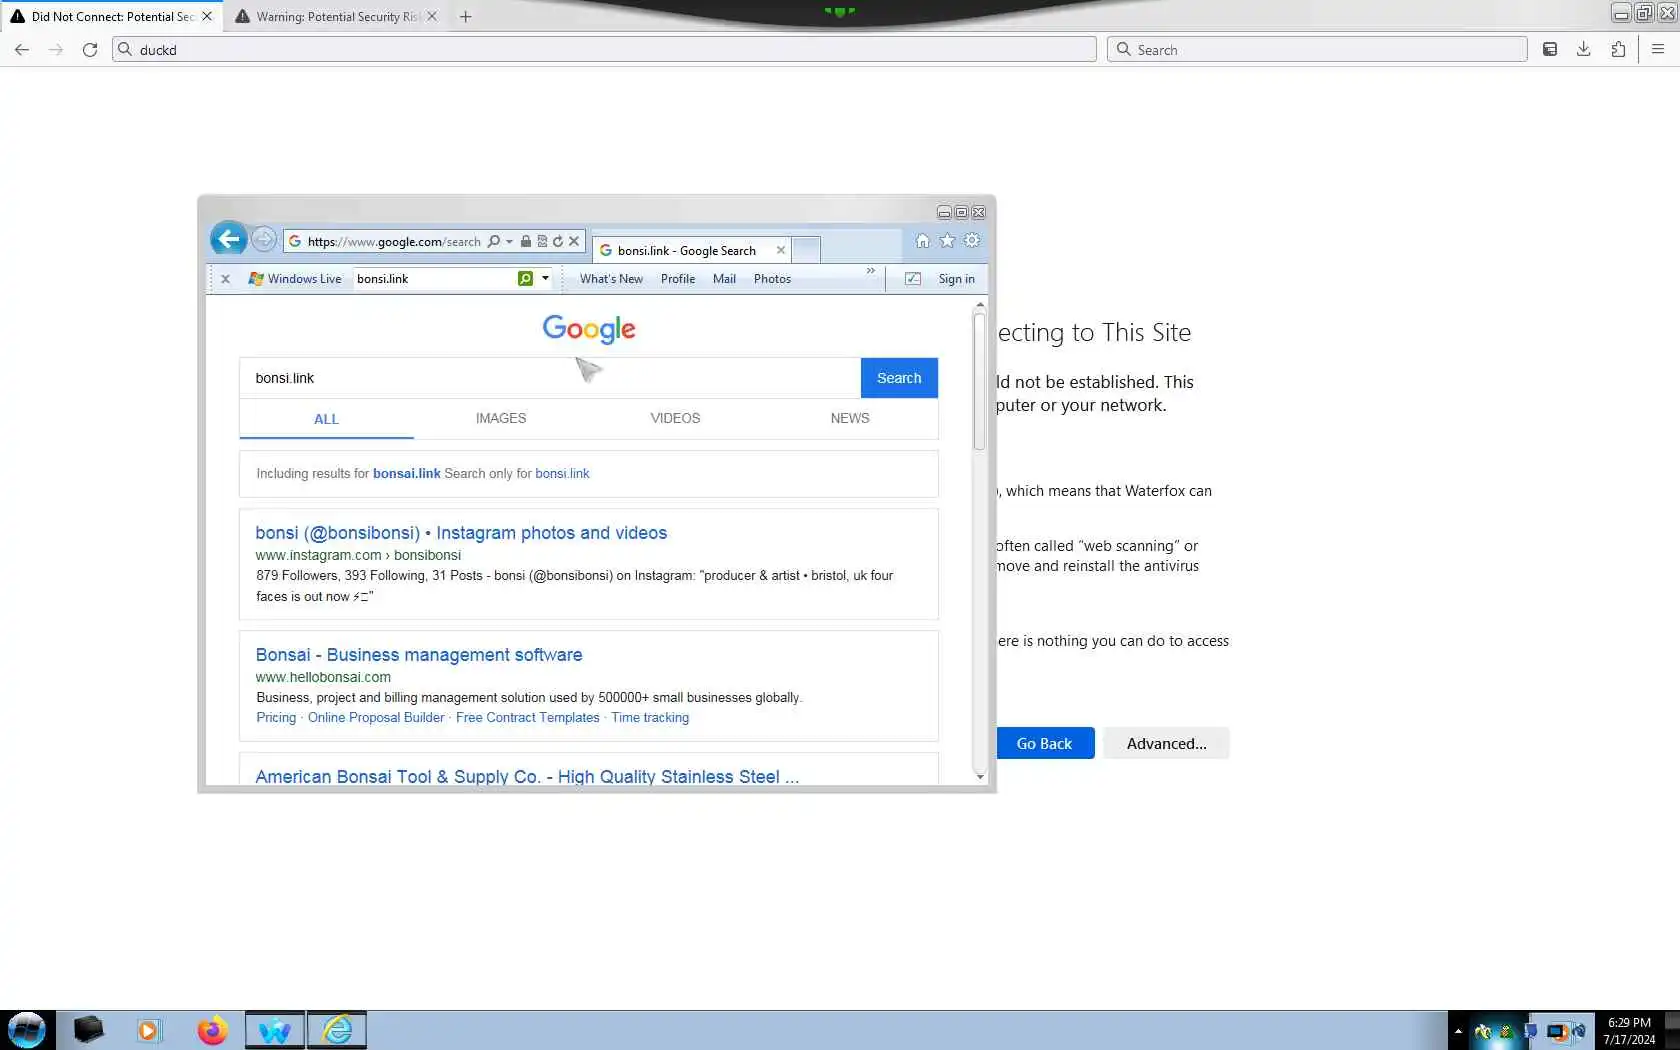The image size is (1680, 1050).
Task: Click the Waterfox URL bar containing duckd
Action: click(604, 49)
